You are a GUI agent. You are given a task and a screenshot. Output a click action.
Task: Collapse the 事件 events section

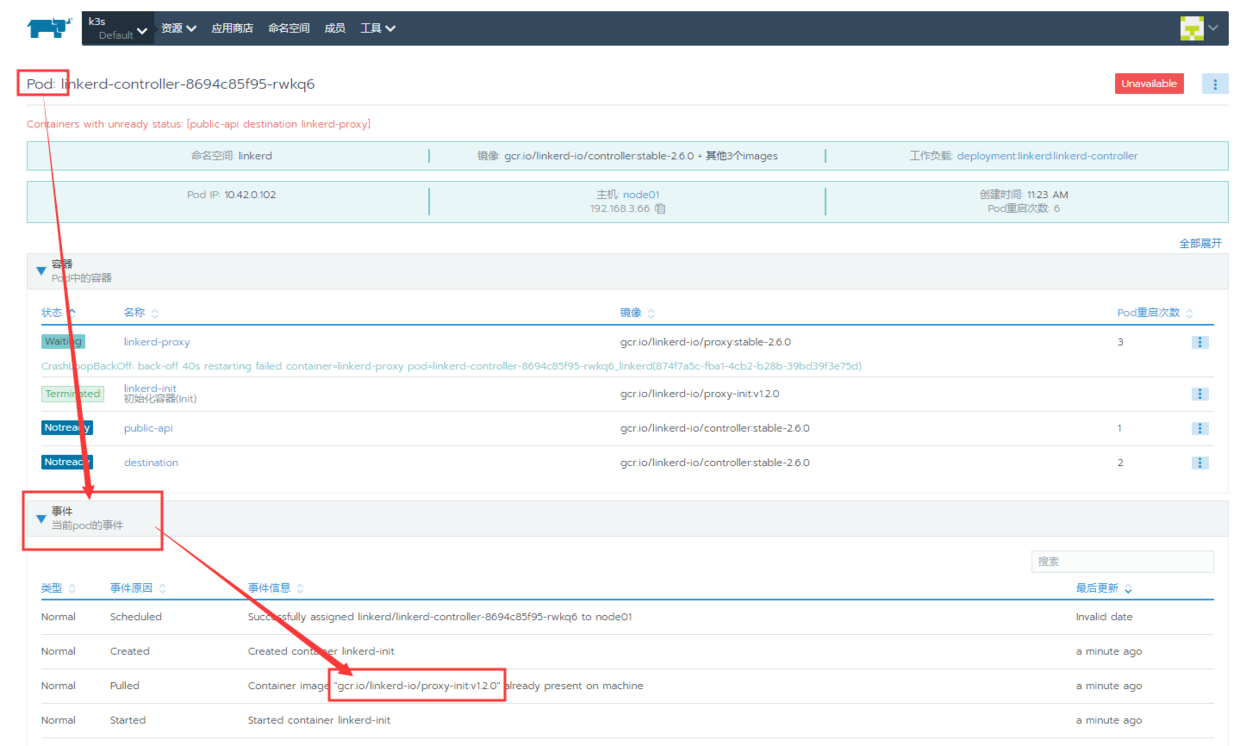pyautogui.click(x=41, y=518)
